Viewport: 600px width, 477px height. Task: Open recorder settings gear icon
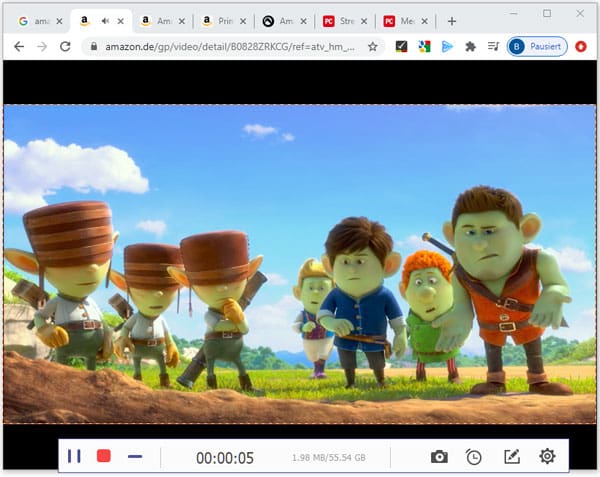click(x=547, y=456)
